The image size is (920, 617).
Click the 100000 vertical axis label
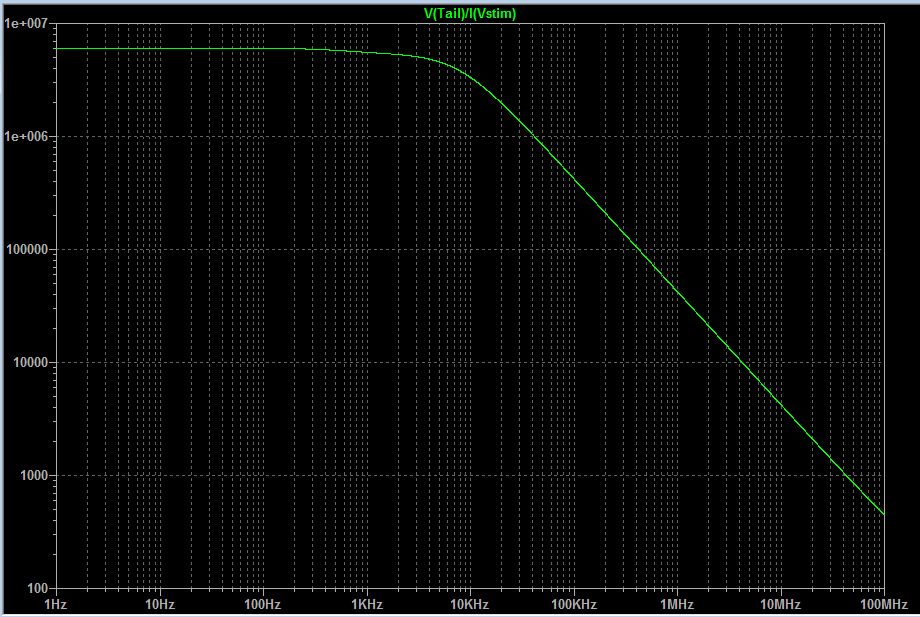pyautogui.click(x=26, y=249)
